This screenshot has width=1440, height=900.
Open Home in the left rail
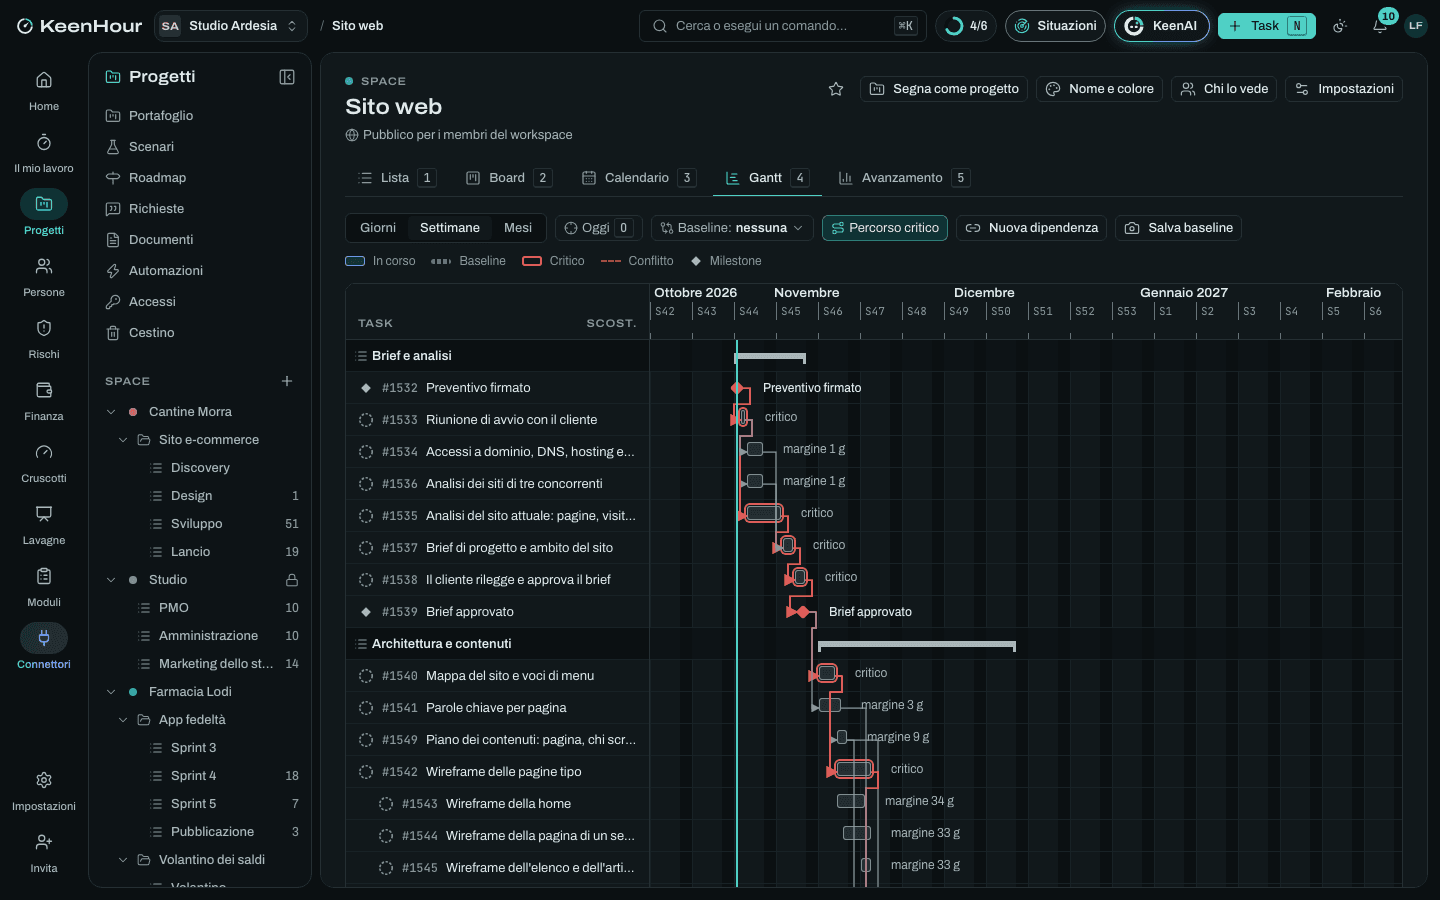point(44,91)
